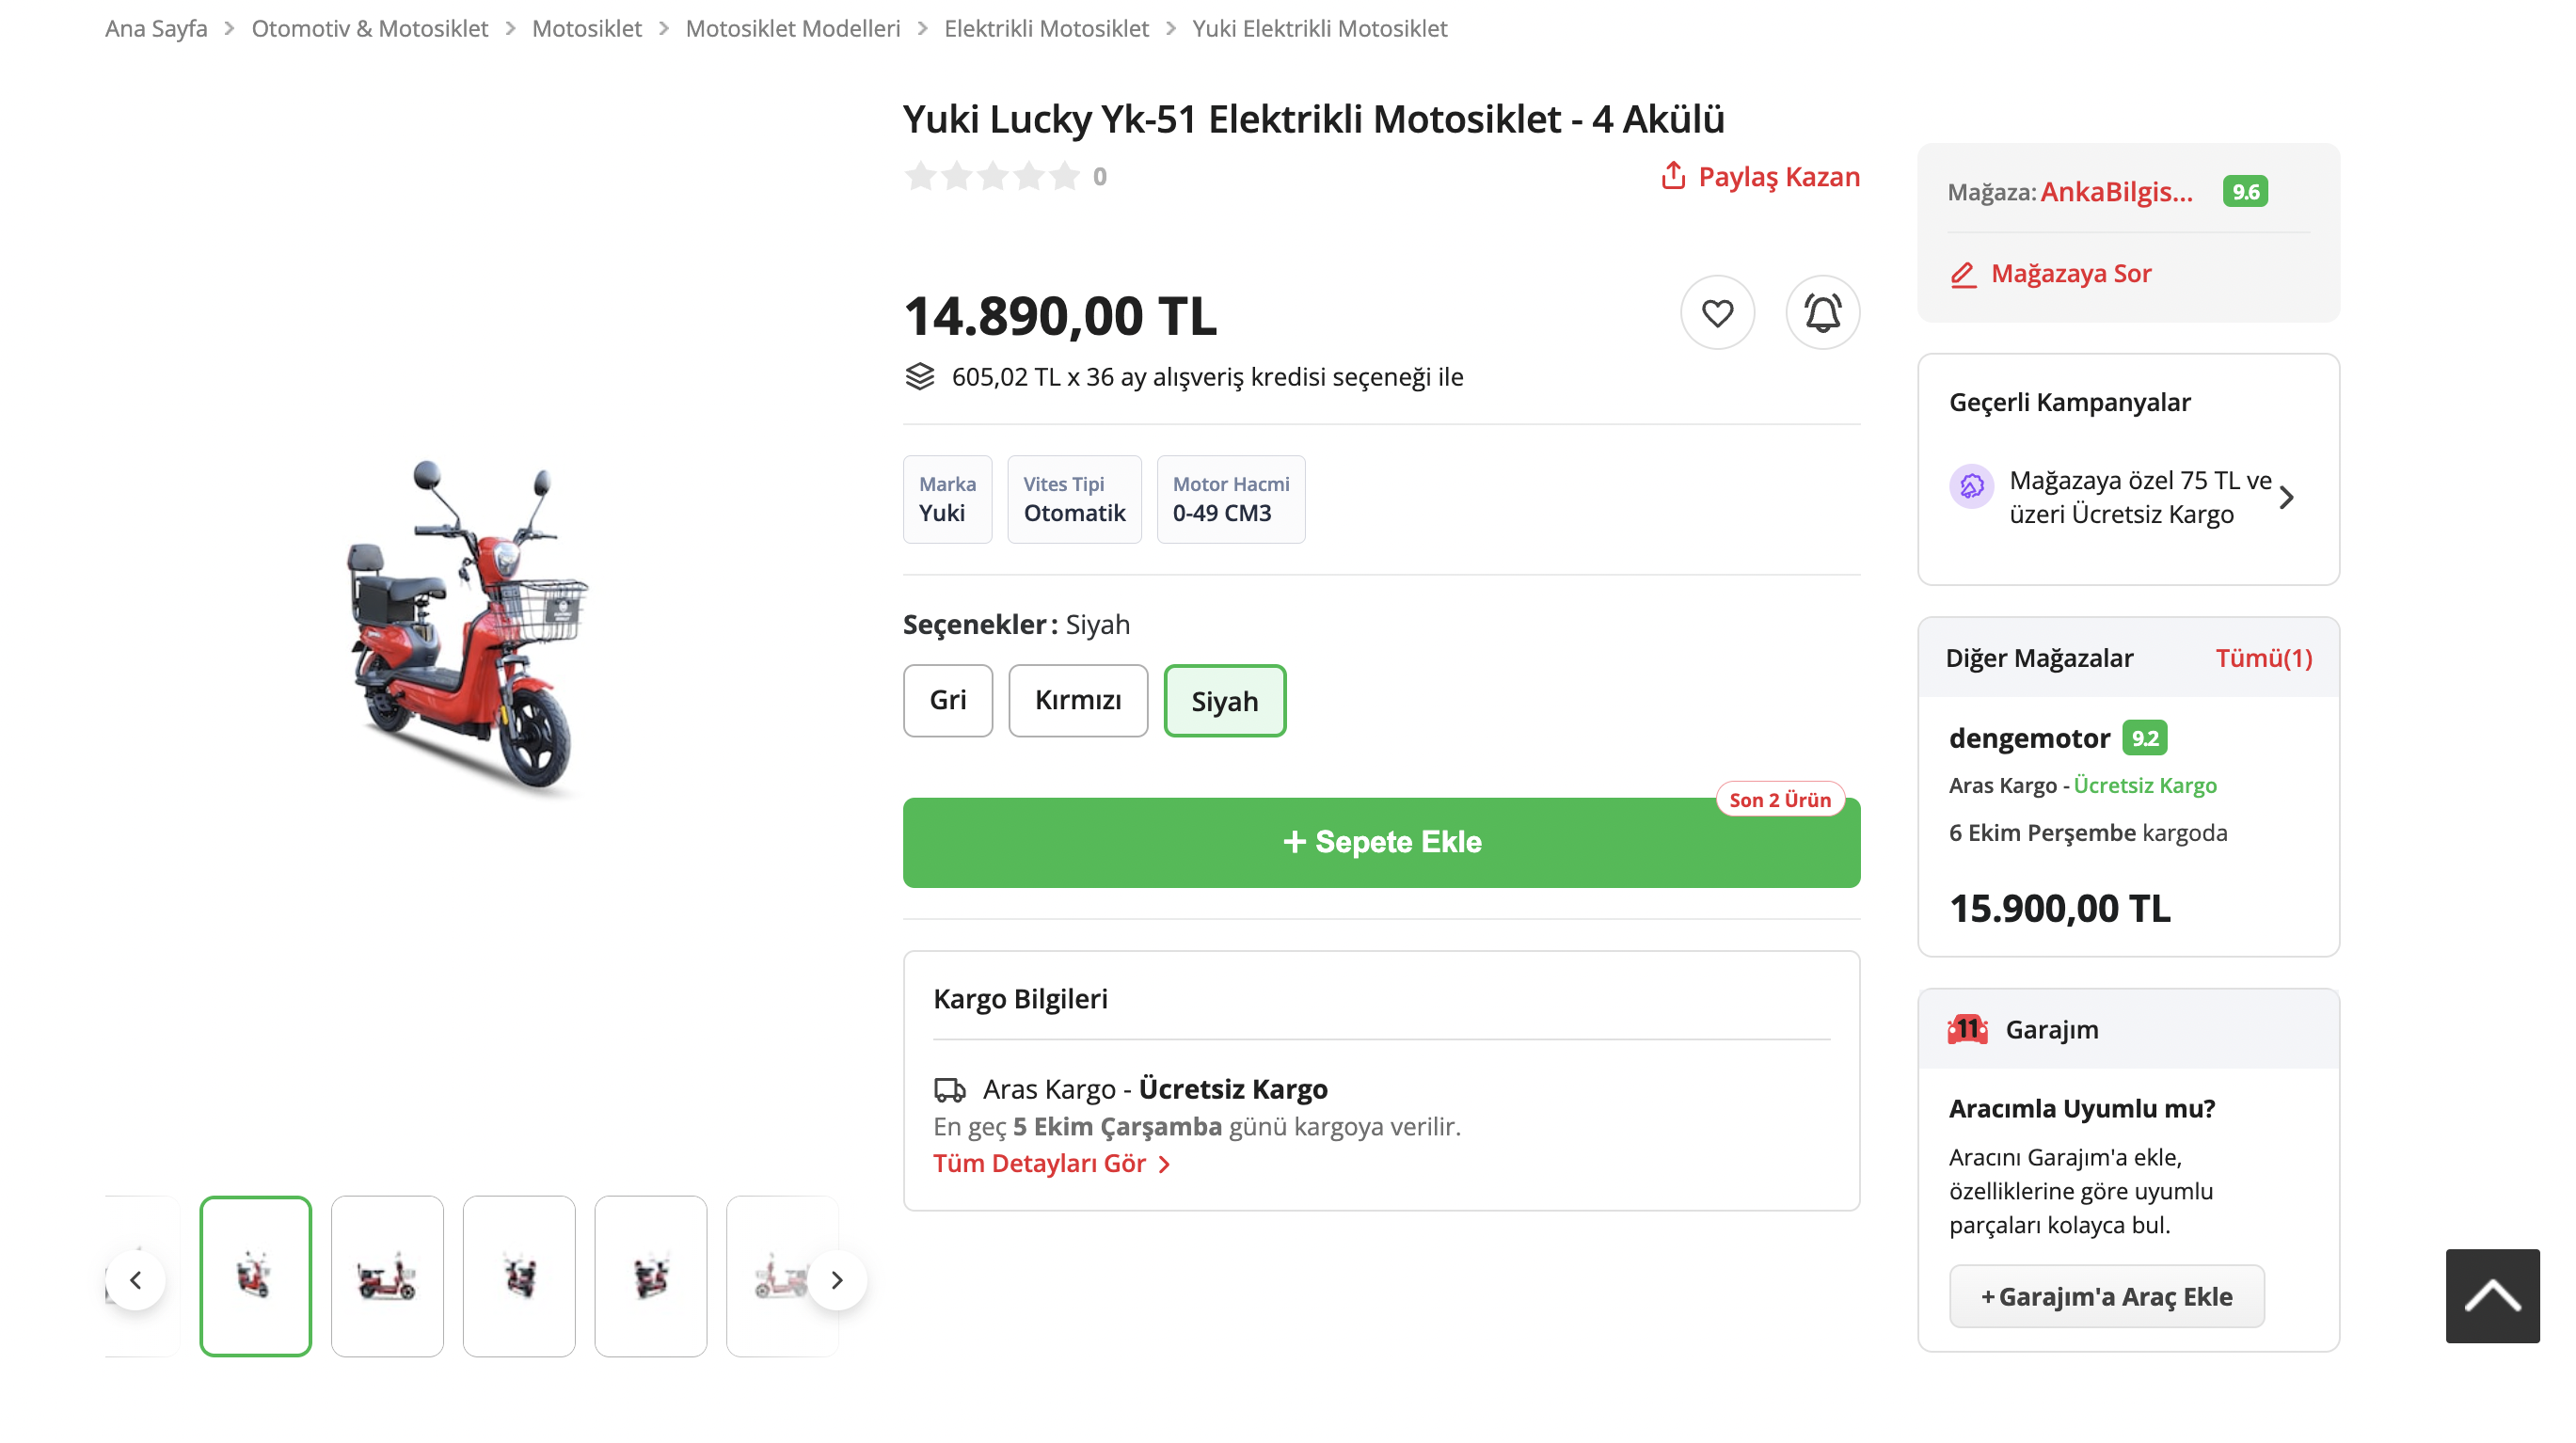Add product to favorites with heart icon
2576x1443 pixels.
pyautogui.click(x=1717, y=312)
